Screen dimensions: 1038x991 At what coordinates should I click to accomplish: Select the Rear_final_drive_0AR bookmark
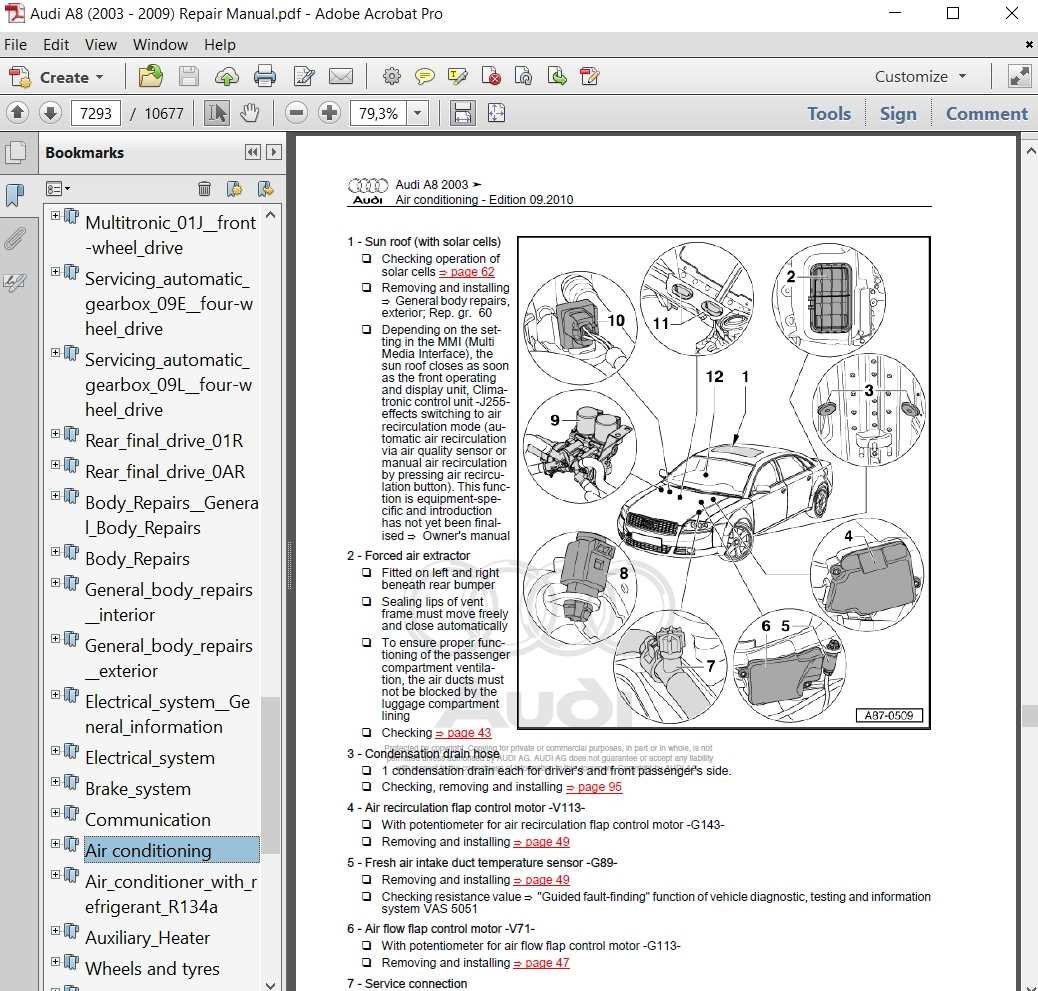click(x=165, y=471)
